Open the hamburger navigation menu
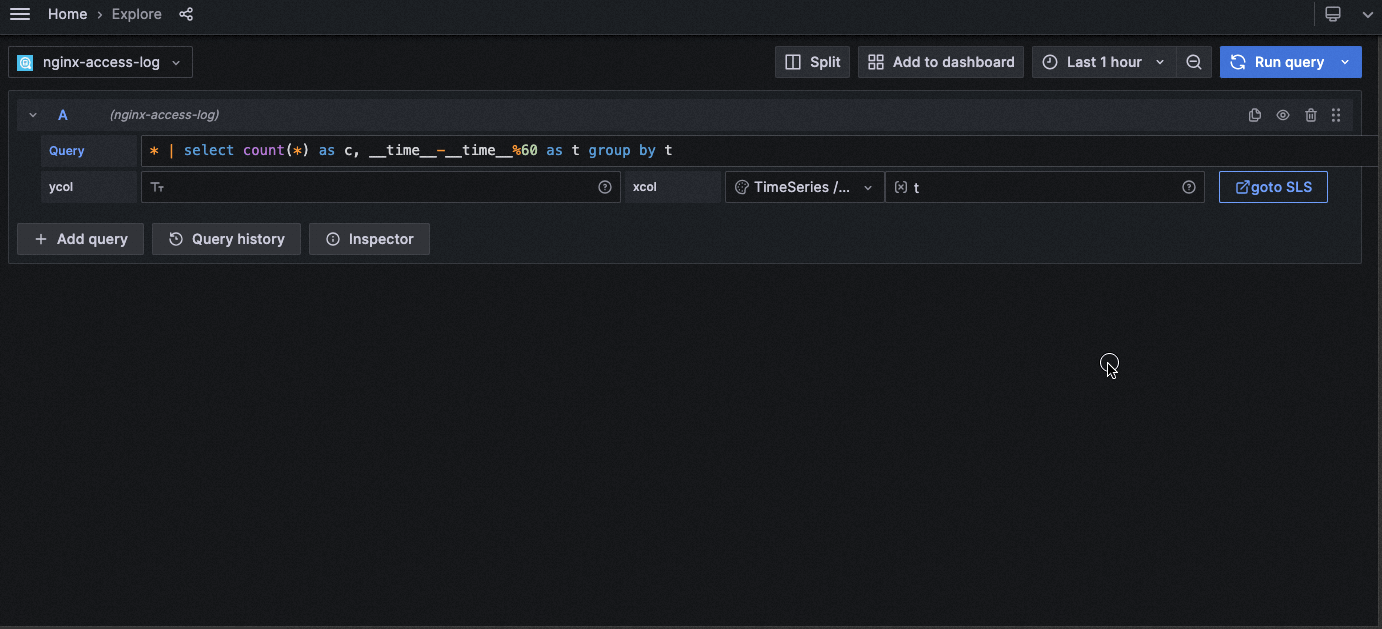1382x629 pixels. [x=19, y=14]
